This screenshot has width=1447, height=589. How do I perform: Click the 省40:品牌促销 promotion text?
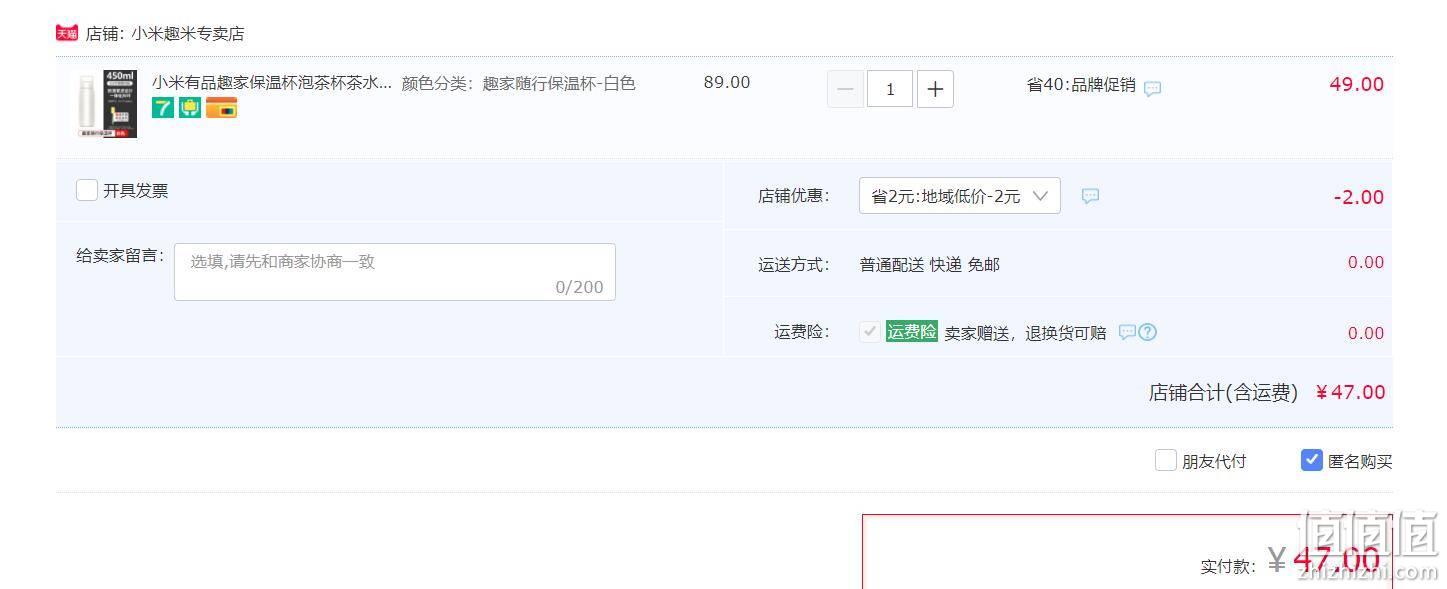(x=1081, y=85)
